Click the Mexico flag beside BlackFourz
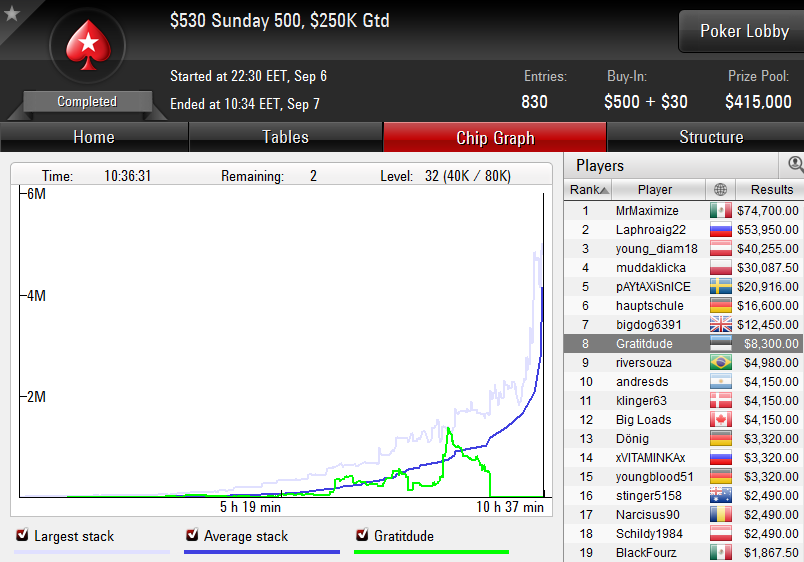This screenshot has height=562, width=804. coord(720,552)
